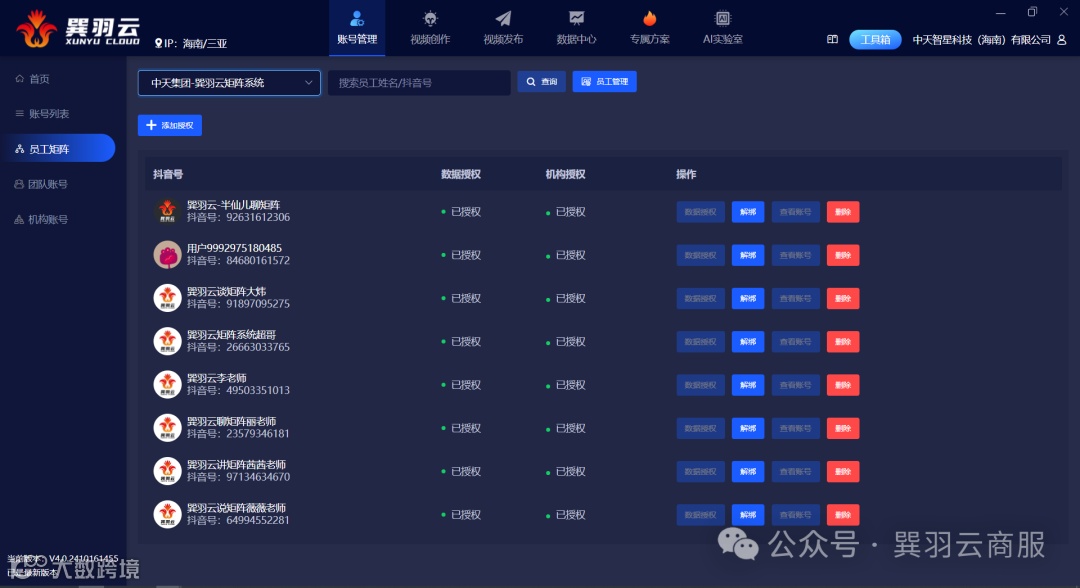The image size is (1080, 588).
Task: Click avatar of 巽羽云说矩阵薇薇老师
Action: 167,514
